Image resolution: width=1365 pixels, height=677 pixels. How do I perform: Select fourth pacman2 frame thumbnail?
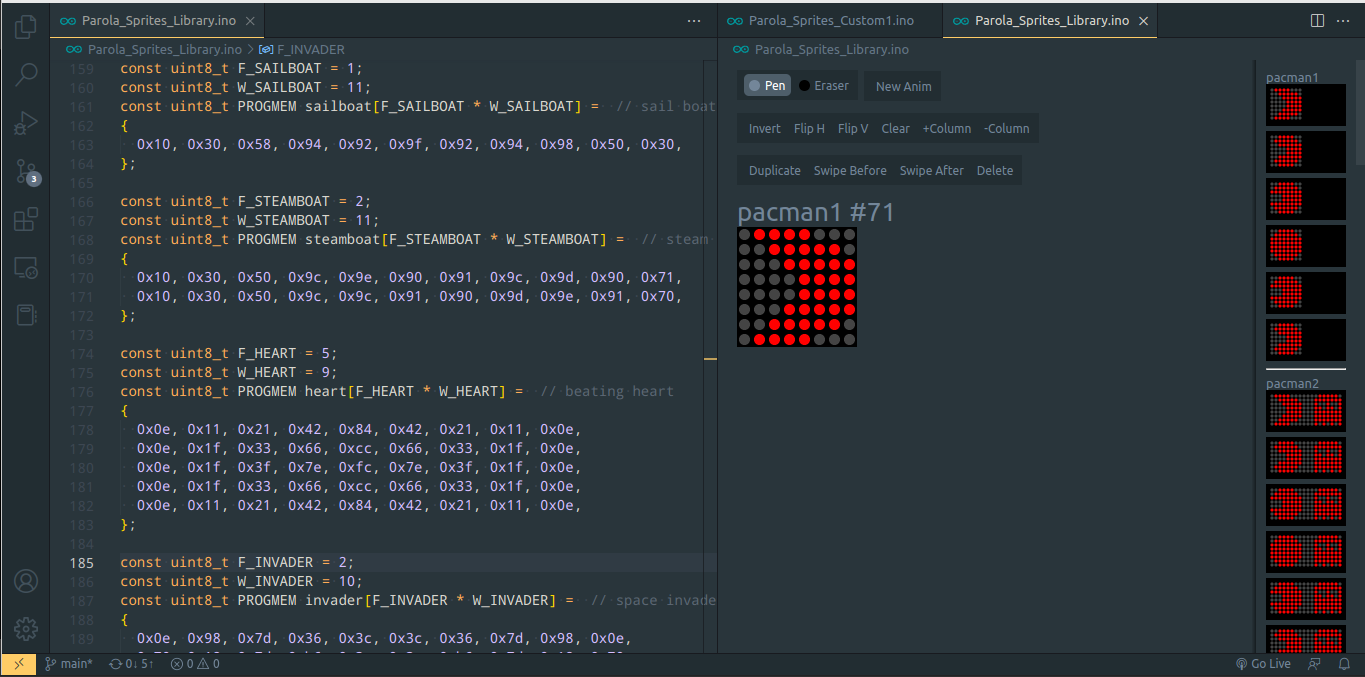click(x=1306, y=551)
